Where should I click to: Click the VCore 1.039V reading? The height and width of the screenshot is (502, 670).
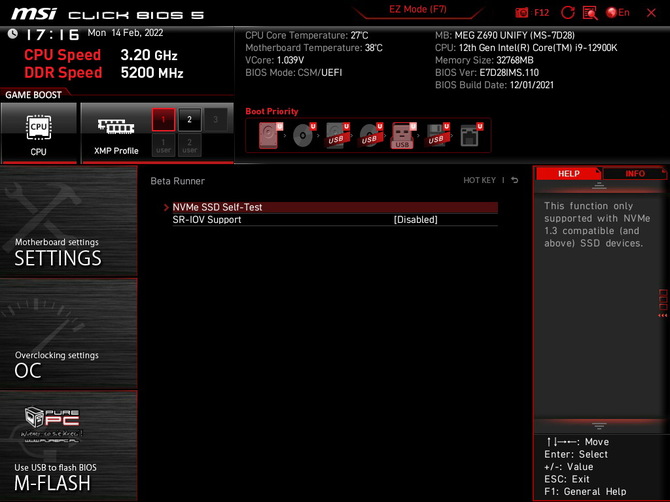click(274, 60)
